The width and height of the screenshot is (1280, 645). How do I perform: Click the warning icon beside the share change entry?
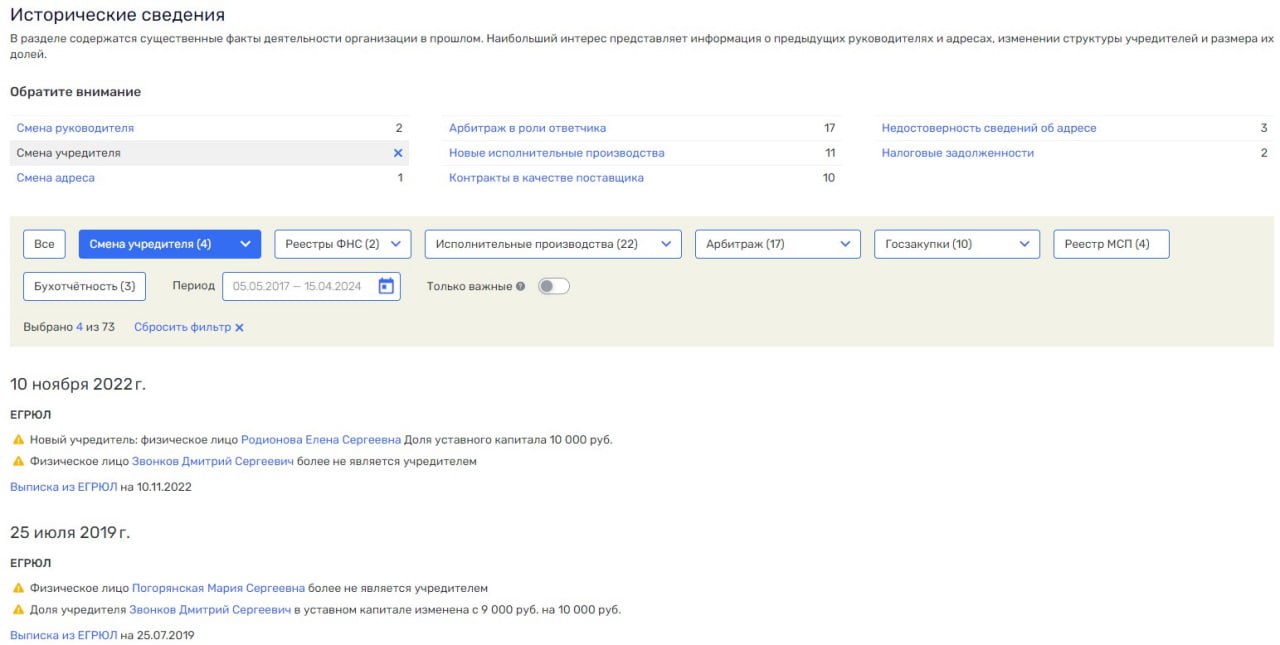(x=17, y=611)
